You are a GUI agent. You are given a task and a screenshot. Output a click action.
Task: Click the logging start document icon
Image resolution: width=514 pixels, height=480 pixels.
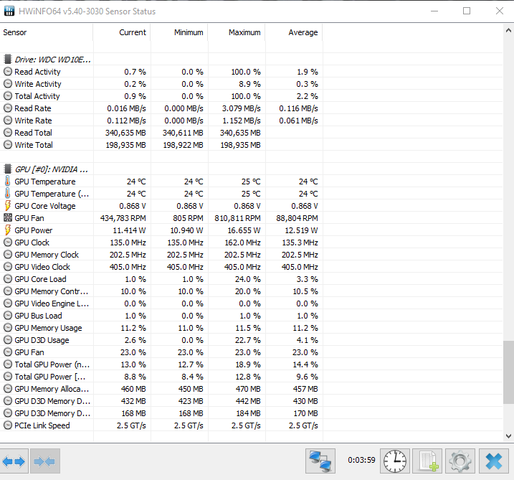coord(427,461)
